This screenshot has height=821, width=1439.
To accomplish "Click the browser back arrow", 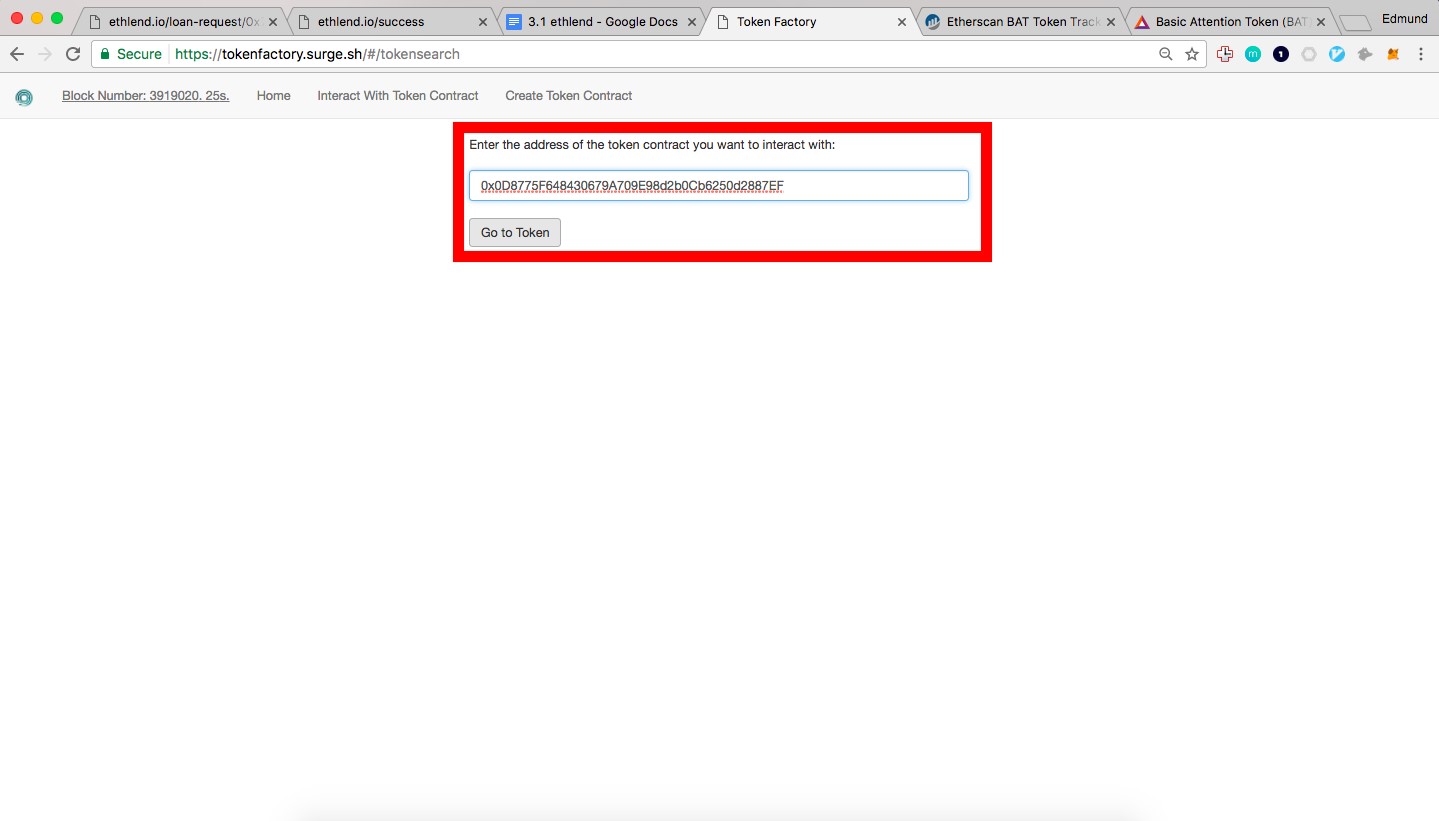I will tap(17, 54).
